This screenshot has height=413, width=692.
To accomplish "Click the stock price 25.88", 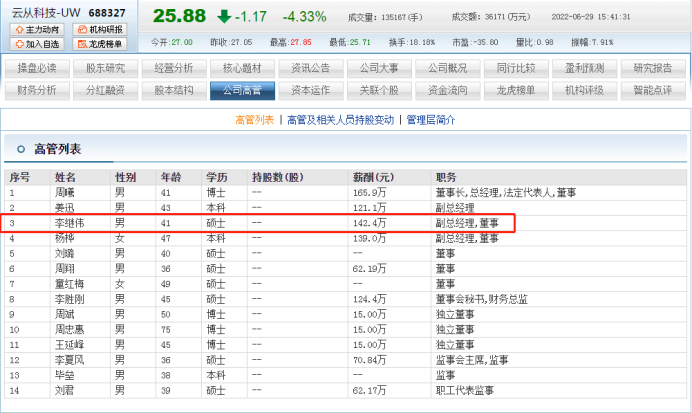I will point(179,16).
